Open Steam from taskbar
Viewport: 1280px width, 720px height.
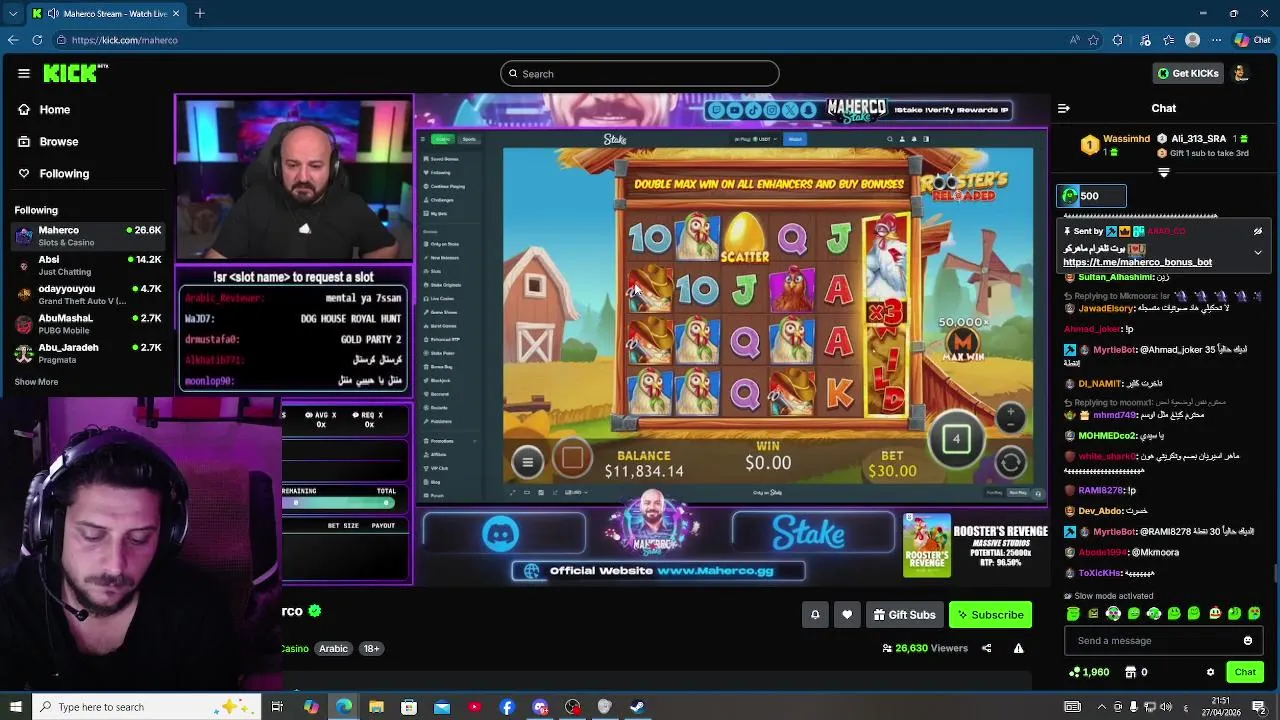click(637, 707)
